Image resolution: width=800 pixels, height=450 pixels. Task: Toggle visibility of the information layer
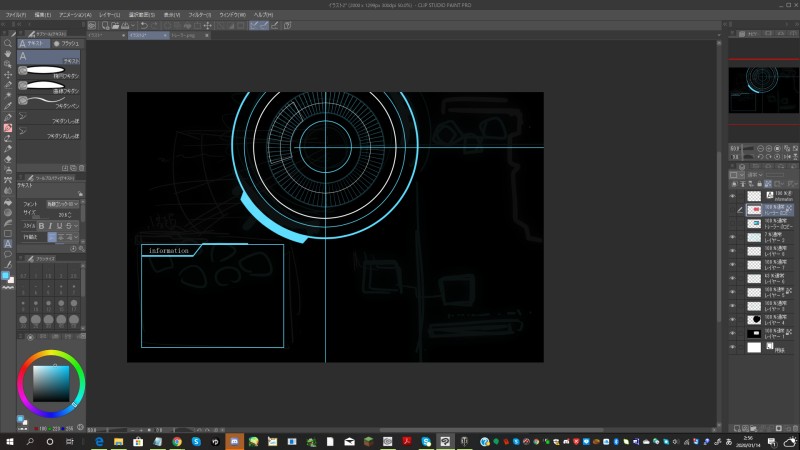tap(733, 197)
